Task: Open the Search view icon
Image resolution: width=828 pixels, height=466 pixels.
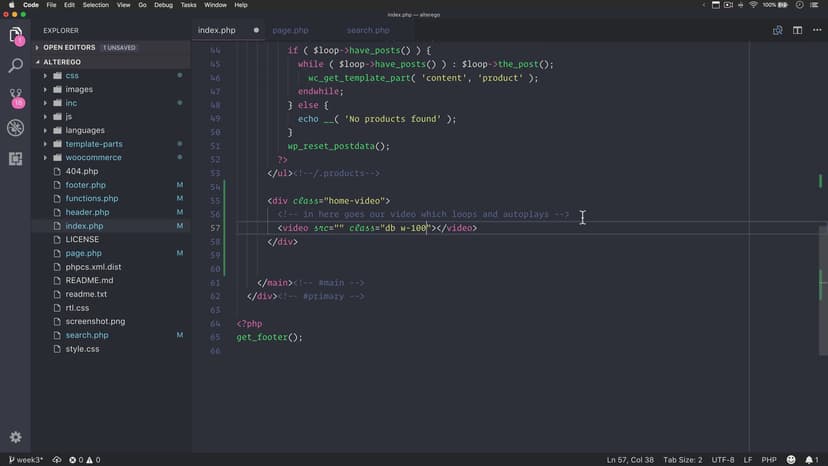Action: click(15, 66)
